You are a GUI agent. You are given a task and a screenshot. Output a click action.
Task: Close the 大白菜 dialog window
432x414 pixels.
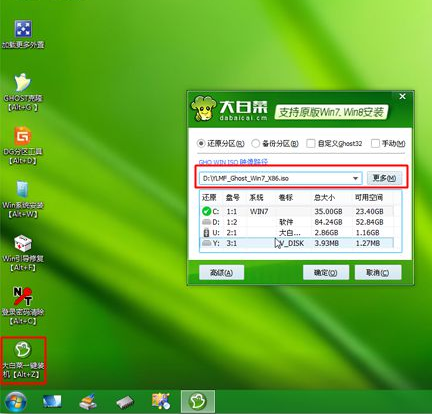[403, 96]
